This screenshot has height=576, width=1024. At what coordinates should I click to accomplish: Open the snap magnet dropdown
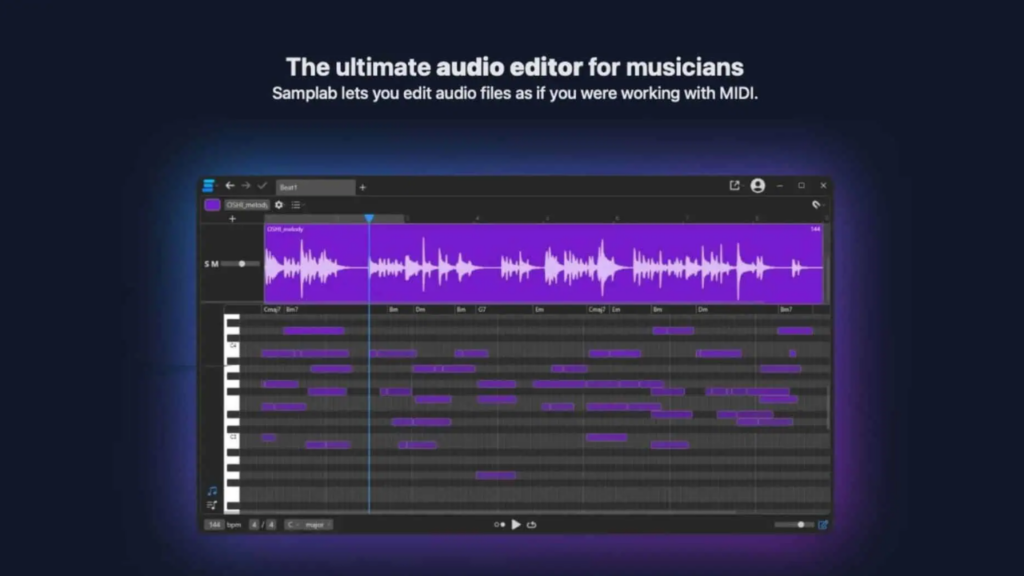(x=817, y=205)
